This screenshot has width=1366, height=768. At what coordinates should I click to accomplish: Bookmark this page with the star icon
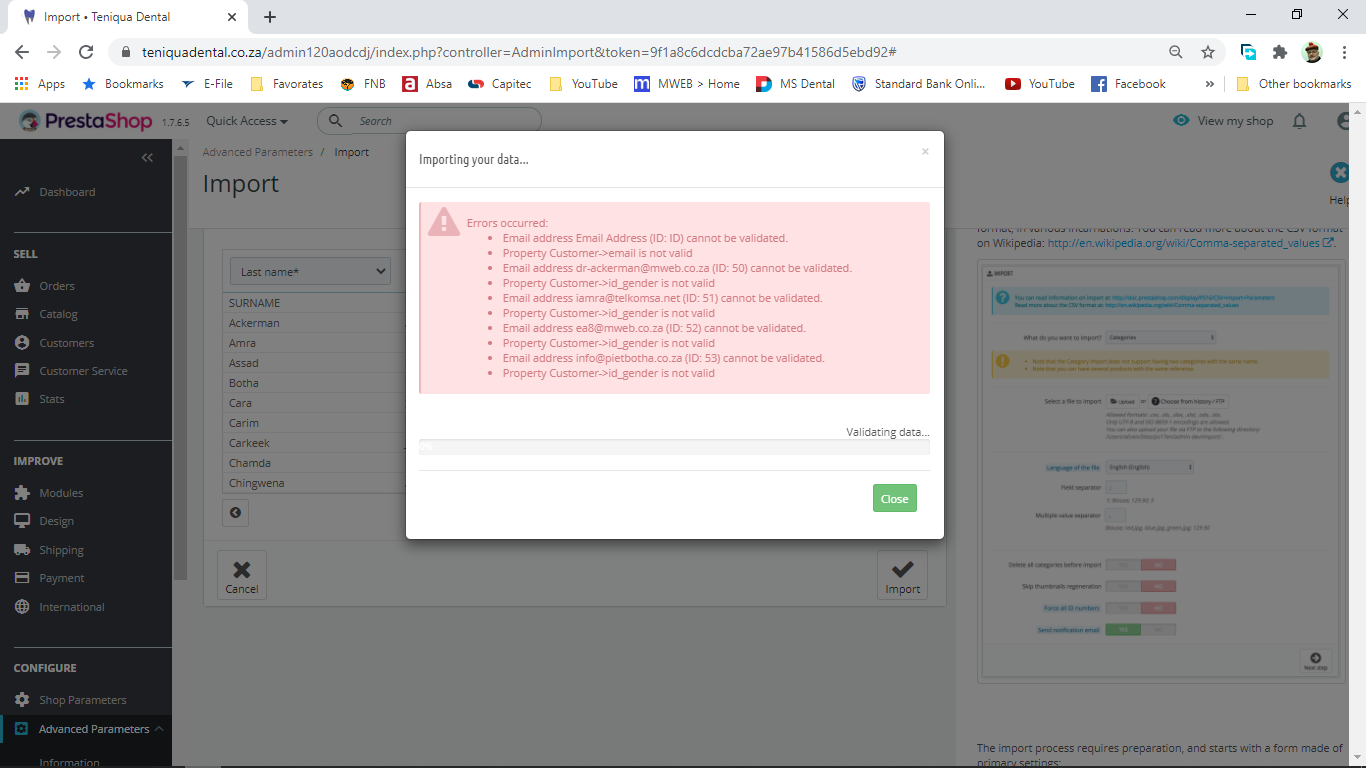click(1208, 52)
